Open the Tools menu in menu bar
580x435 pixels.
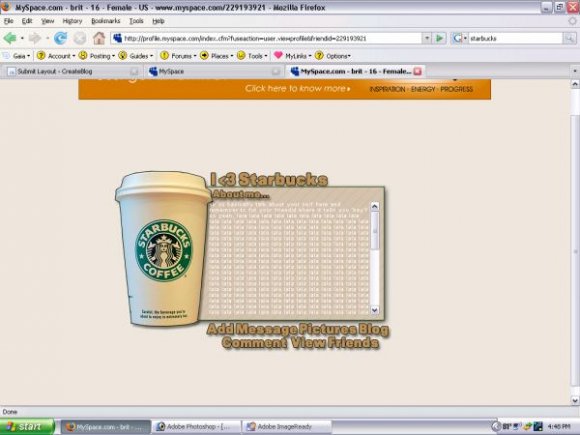pos(136,21)
